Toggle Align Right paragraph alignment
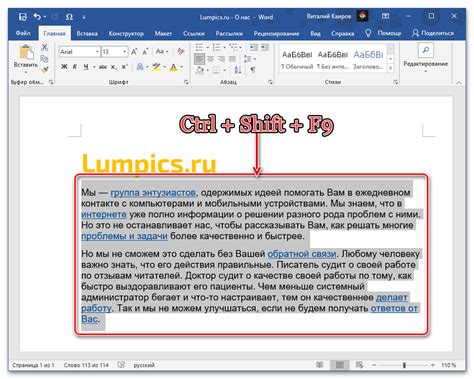This screenshot has width=474, height=379. [x=221, y=59]
